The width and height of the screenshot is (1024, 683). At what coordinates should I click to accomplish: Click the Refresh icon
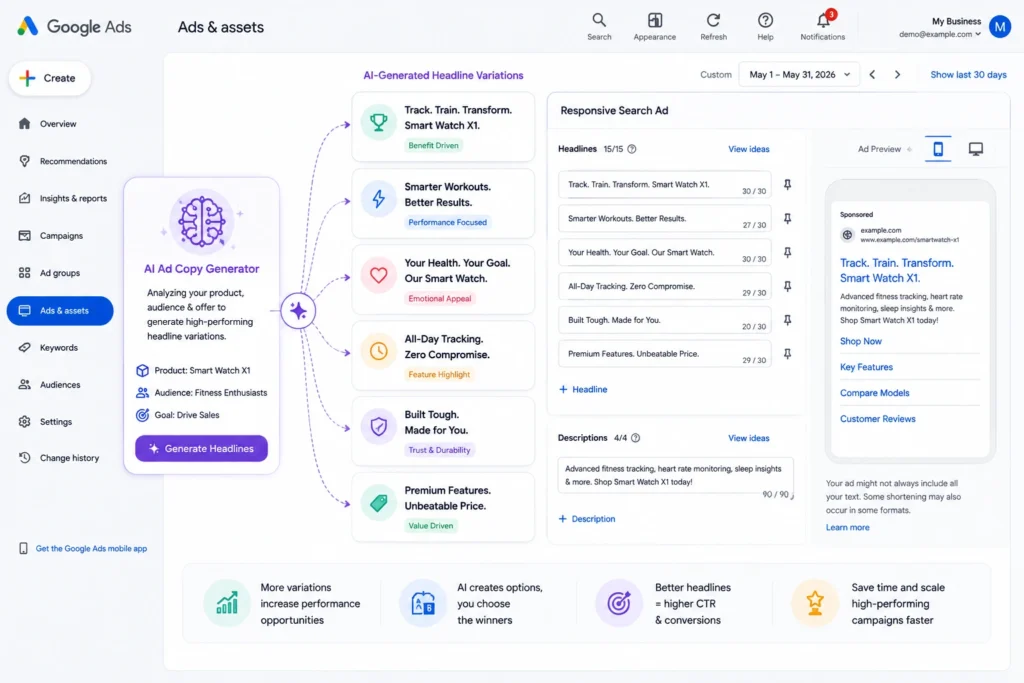(x=713, y=20)
